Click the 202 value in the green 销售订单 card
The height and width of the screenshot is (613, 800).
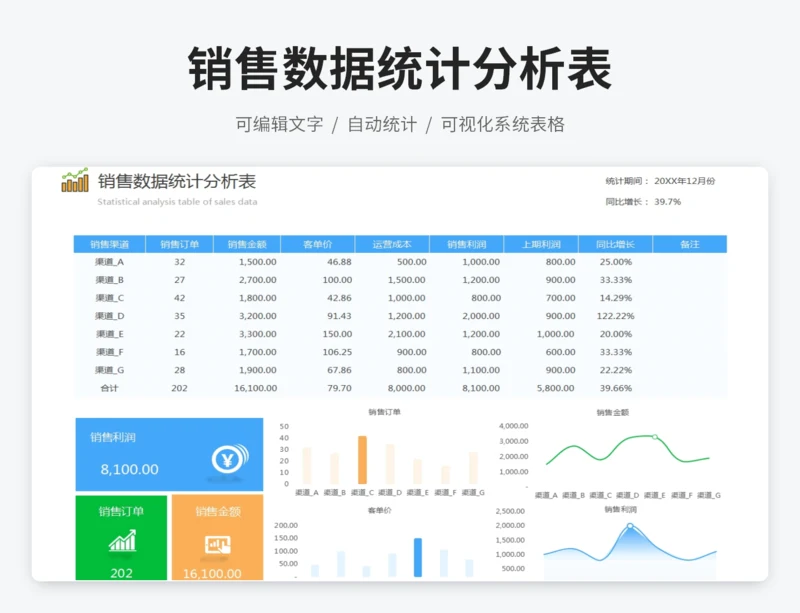[121, 573]
